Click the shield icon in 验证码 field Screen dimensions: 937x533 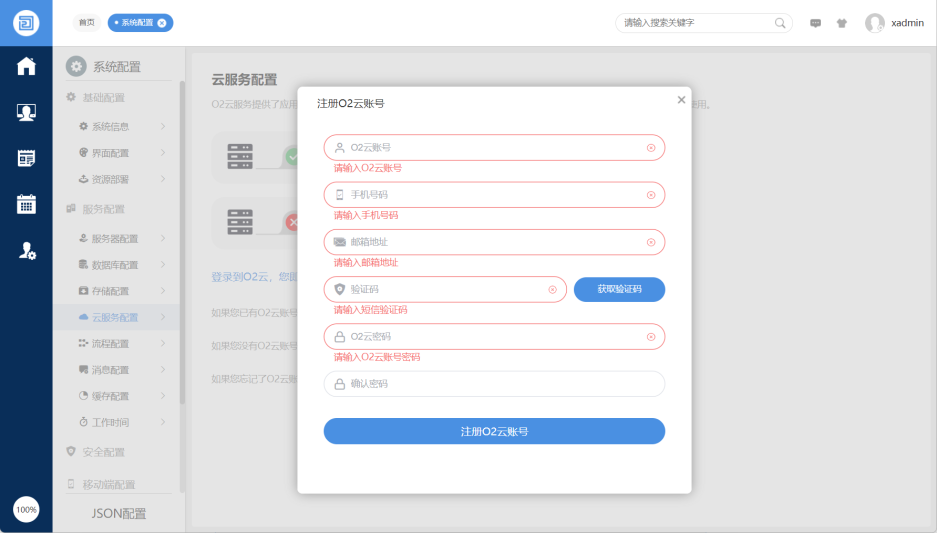pos(339,289)
